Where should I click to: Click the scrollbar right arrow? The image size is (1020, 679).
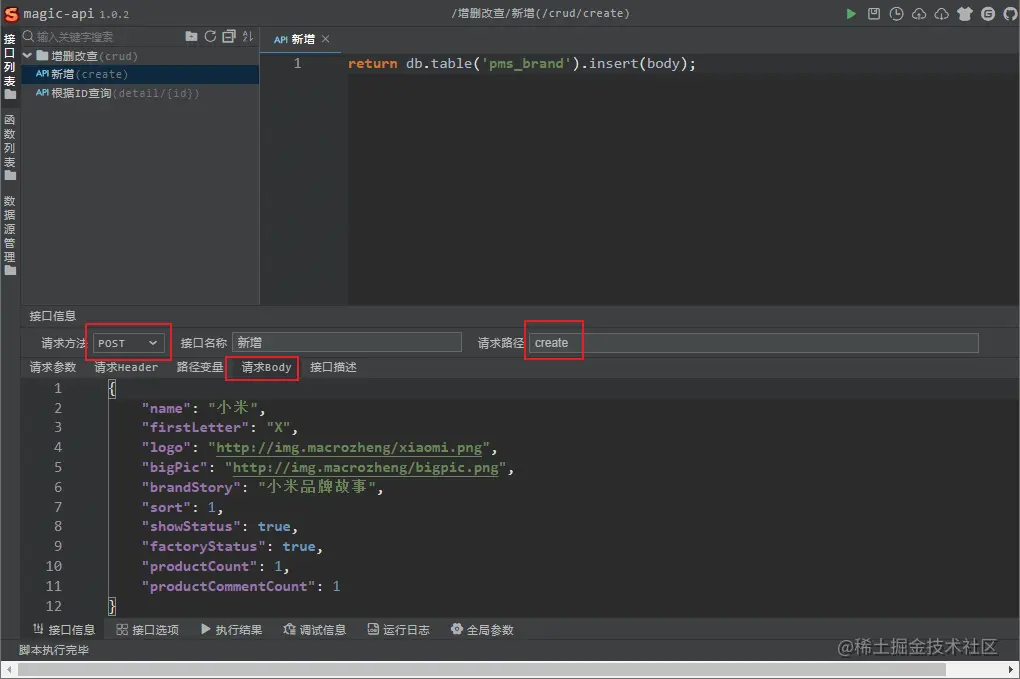pos(1011,670)
